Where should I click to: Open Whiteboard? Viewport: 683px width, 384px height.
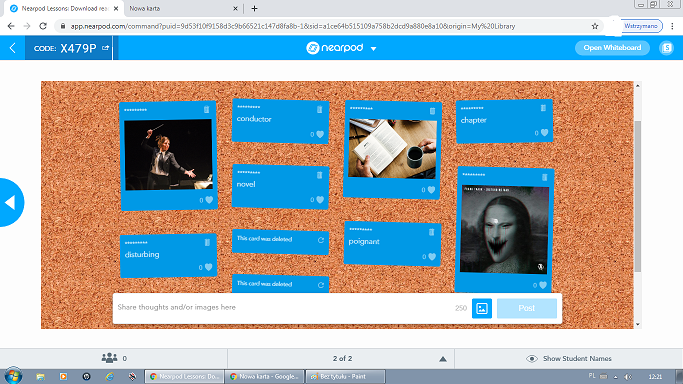612,48
